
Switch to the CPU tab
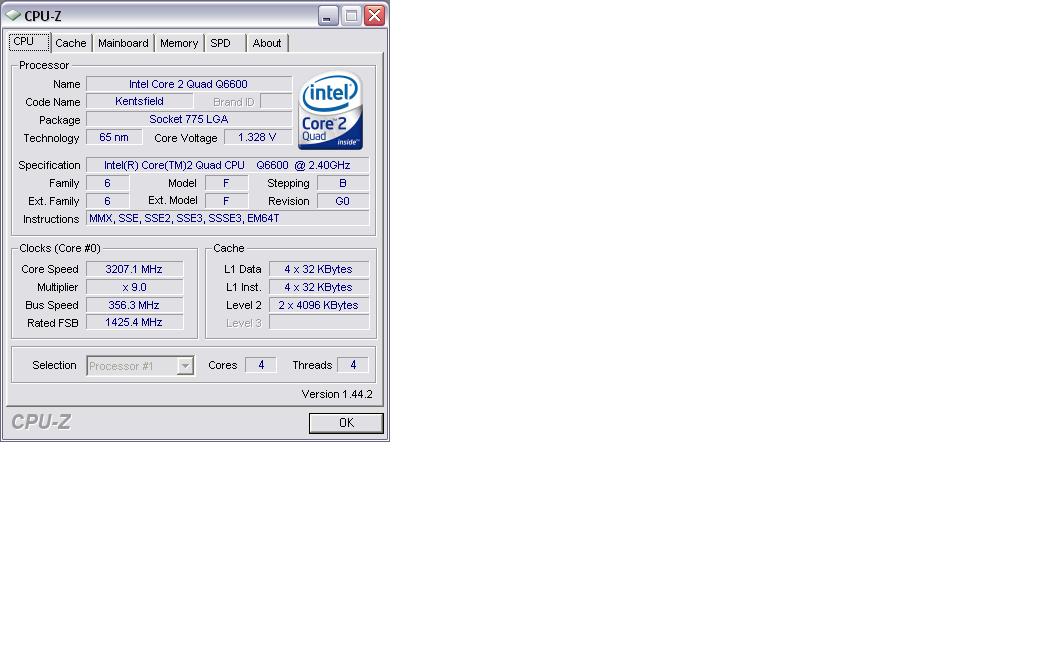[29, 42]
